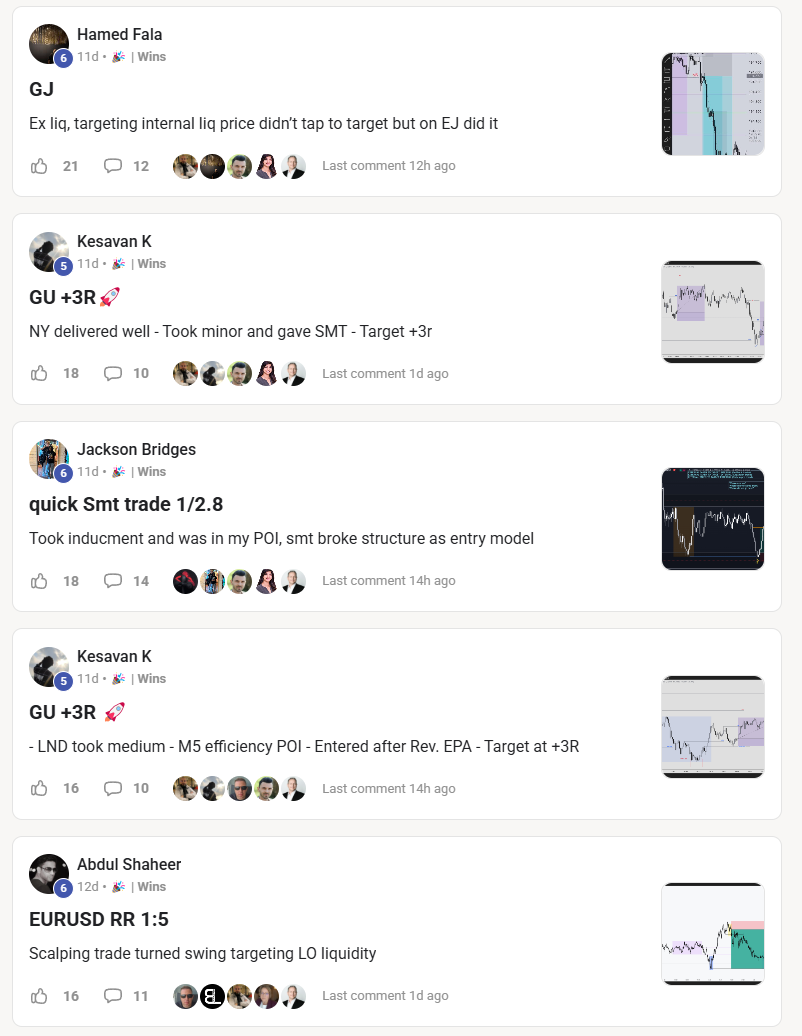Like Hamed Fala's GJ post
802x1036 pixels.
39,166
